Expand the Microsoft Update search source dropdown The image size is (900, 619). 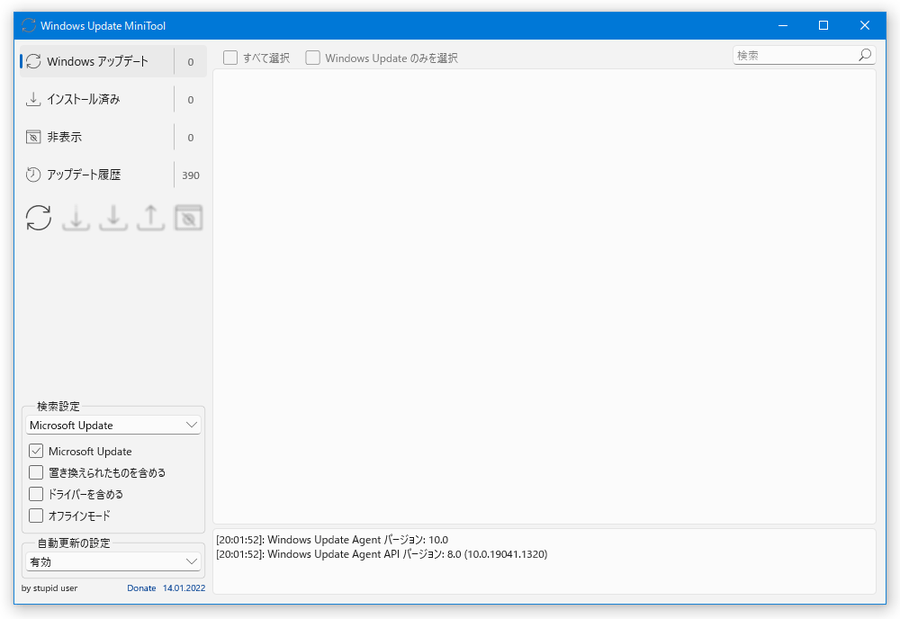click(113, 425)
